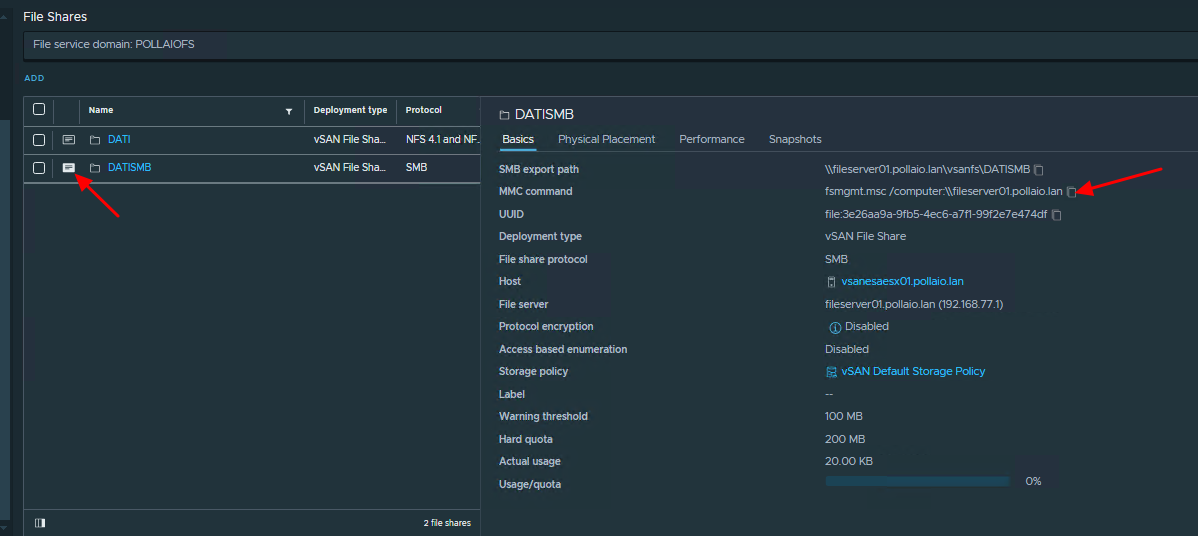
Task: Check the DATISMB file share checkbox
Action: tap(39, 168)
